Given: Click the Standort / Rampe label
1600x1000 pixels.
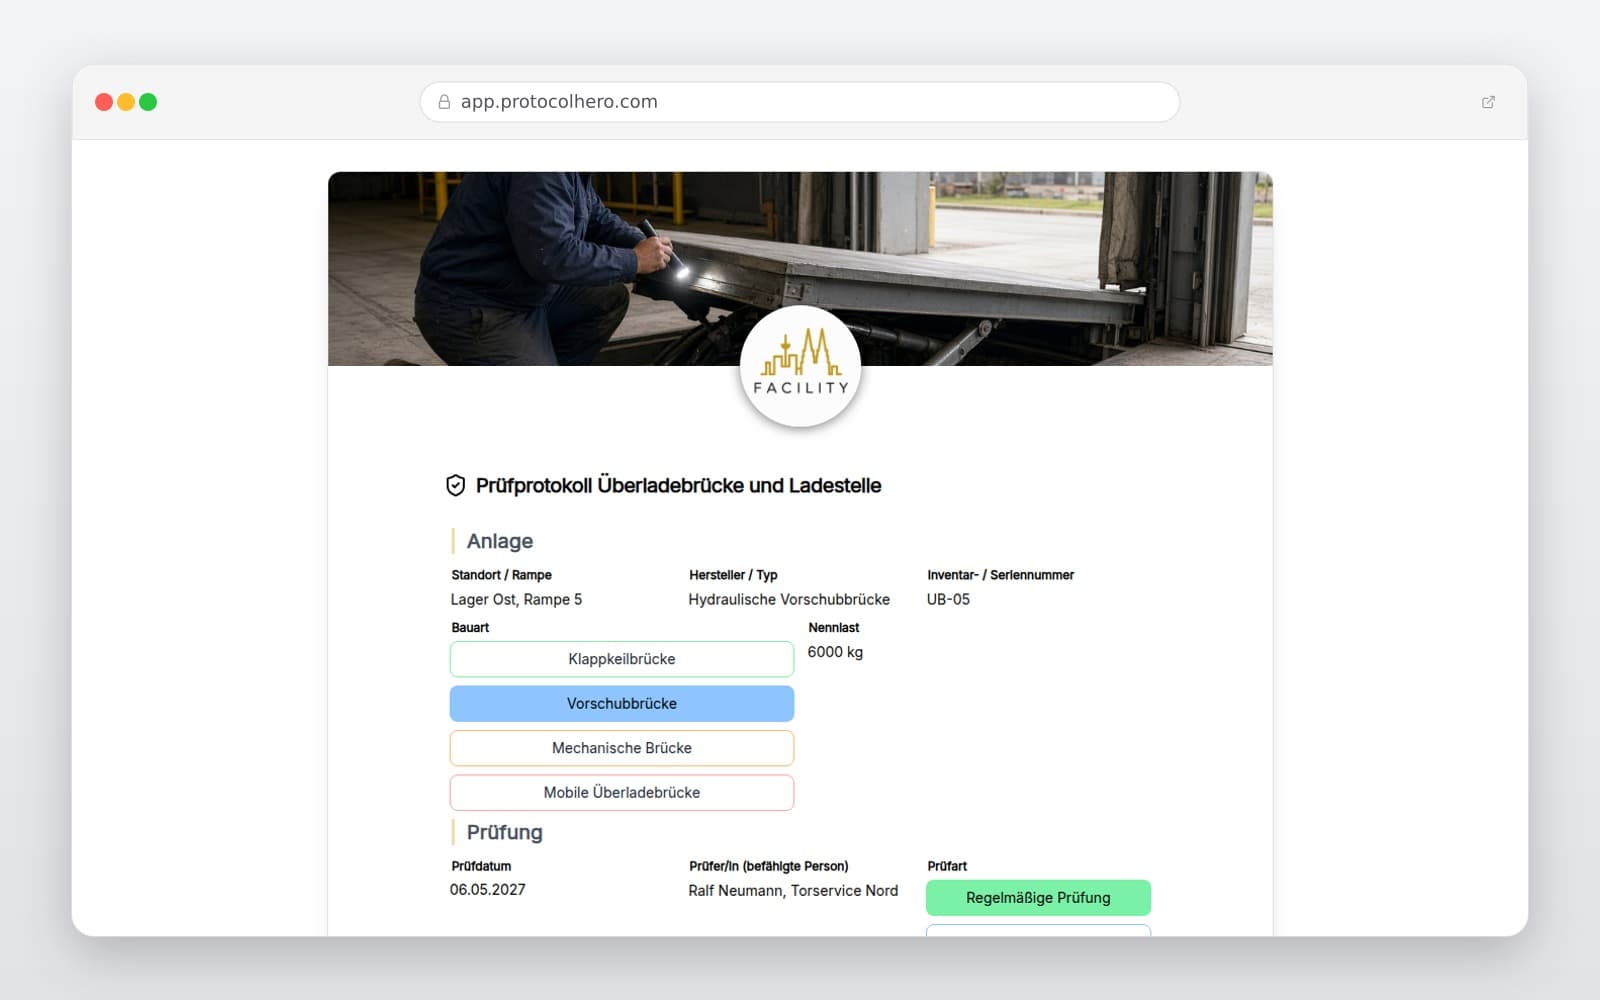Looking at the screenshot, I should 501,575.
